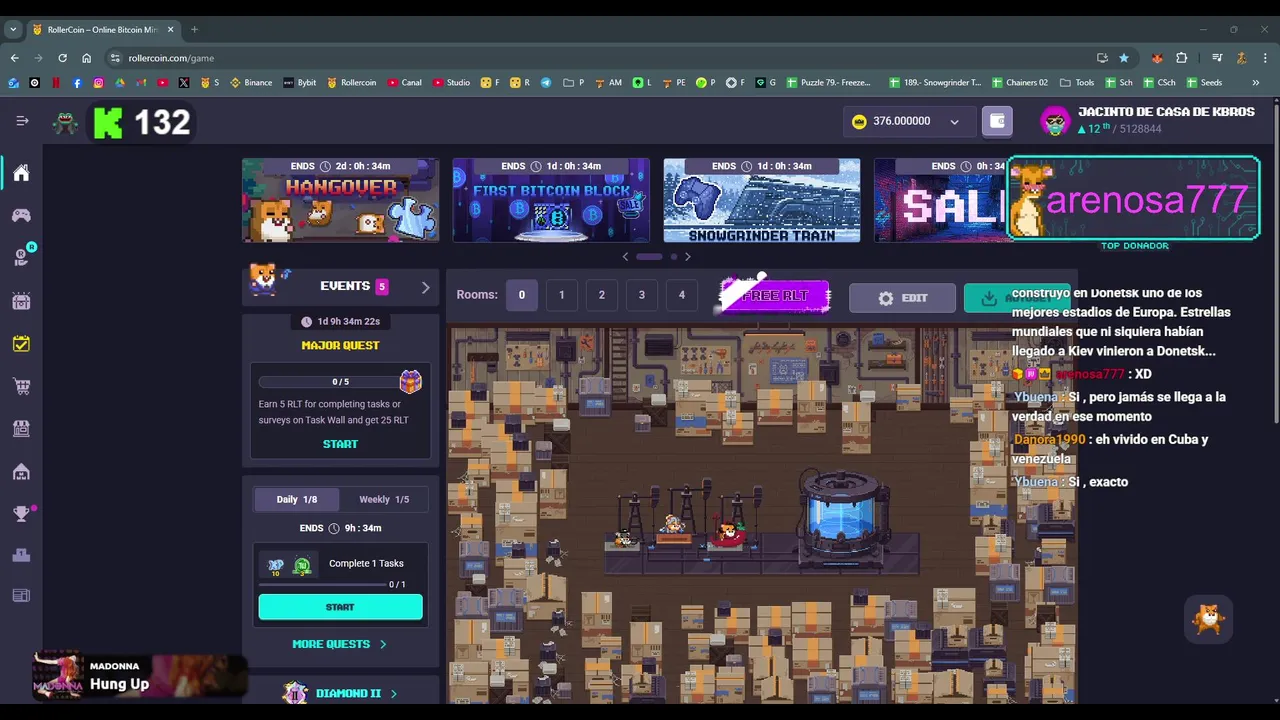Select room 0 tab
The width and height of the screenshot is (1280, 720).
pos(521,295)
